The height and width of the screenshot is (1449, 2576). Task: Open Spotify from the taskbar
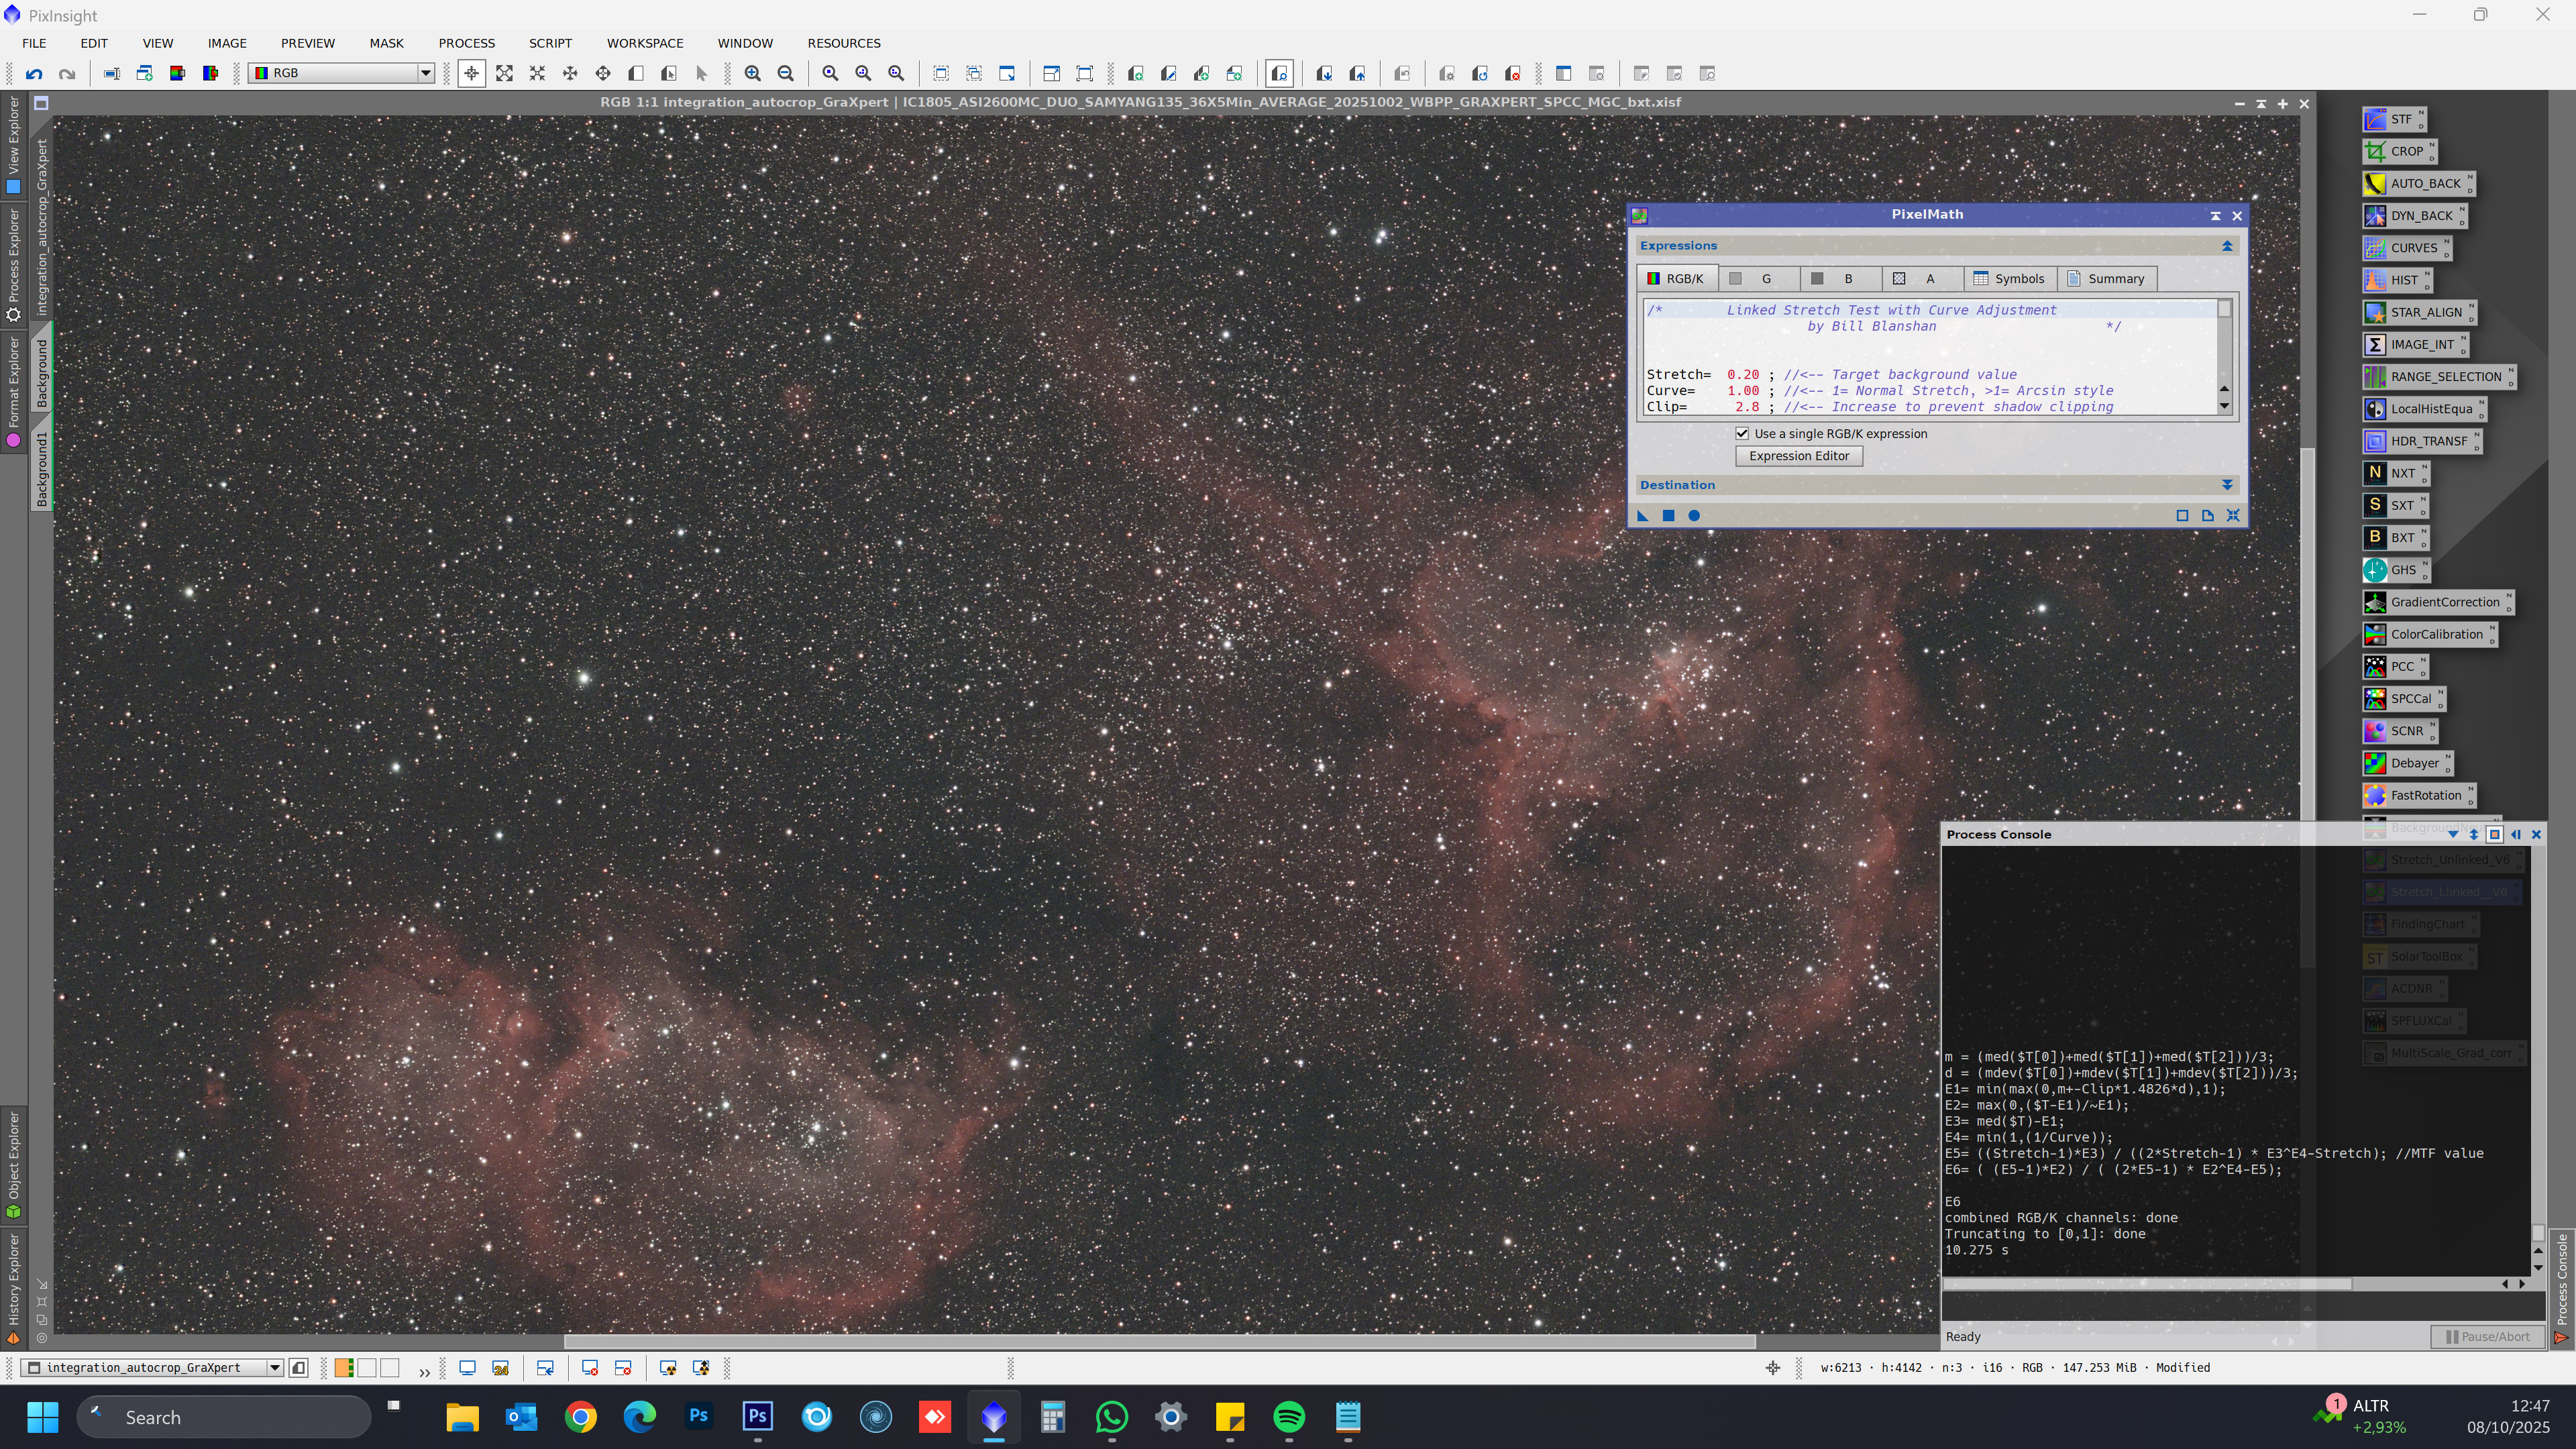pyautogui.click(x=1289, y=1417)
